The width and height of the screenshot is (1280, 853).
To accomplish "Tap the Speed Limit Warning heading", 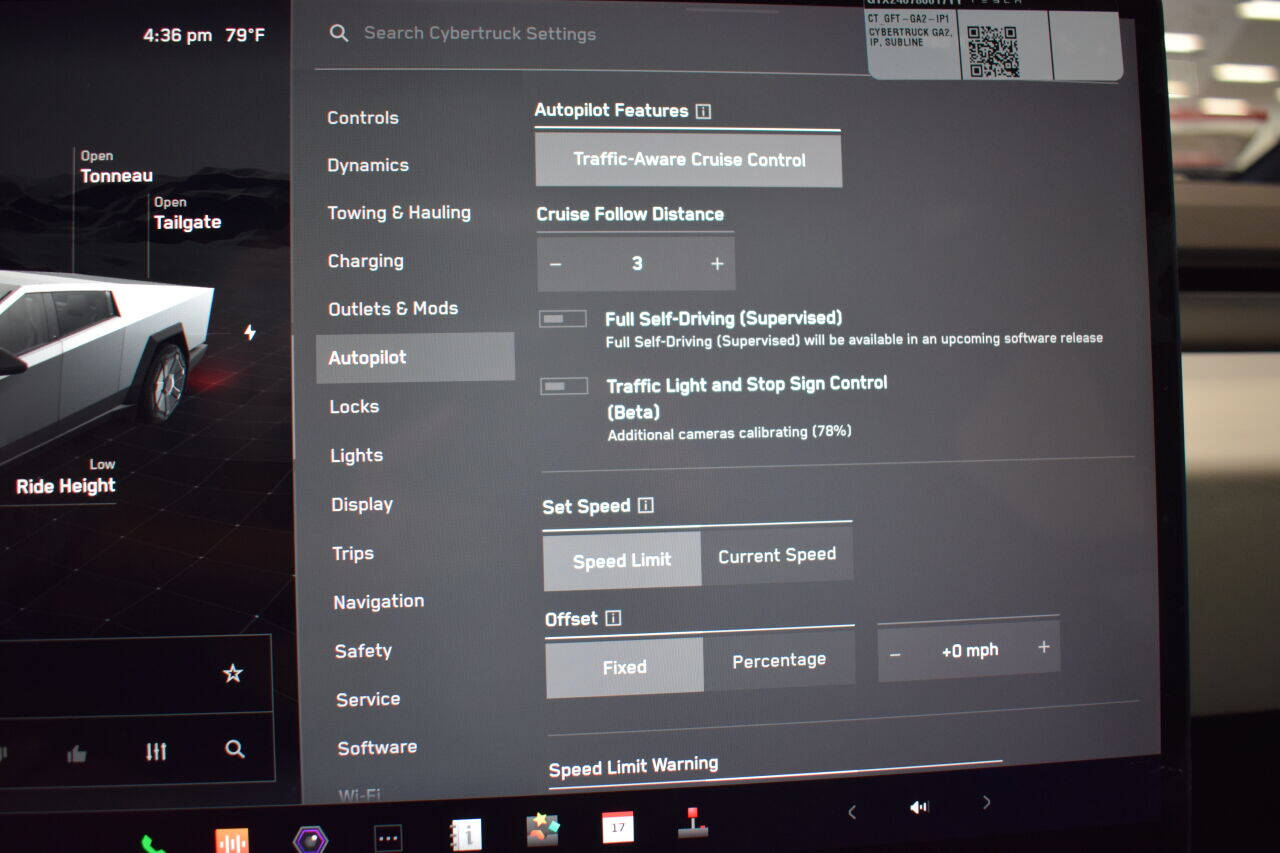I will [x=633, y=767].
